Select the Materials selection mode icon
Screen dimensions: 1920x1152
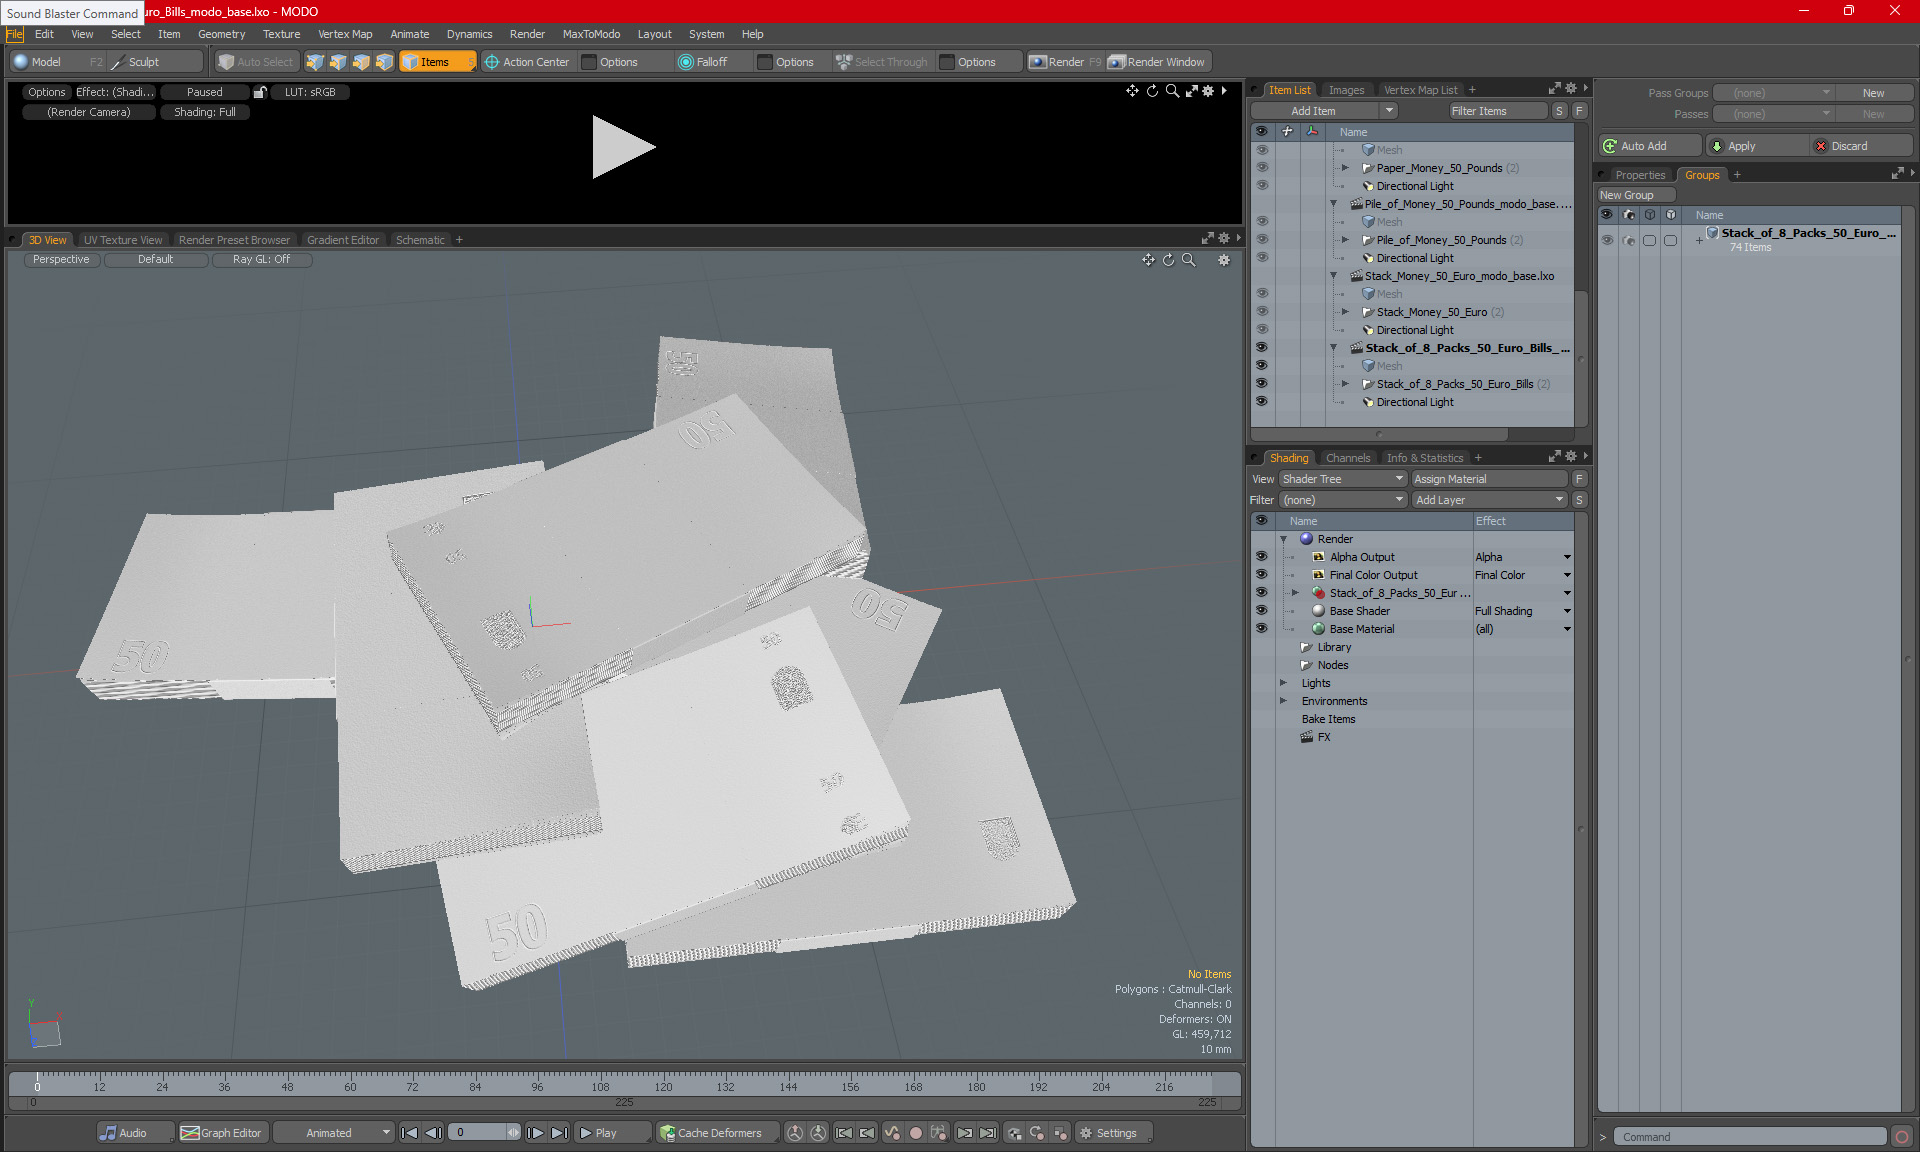pyautogui.click(x=384, y=62)
